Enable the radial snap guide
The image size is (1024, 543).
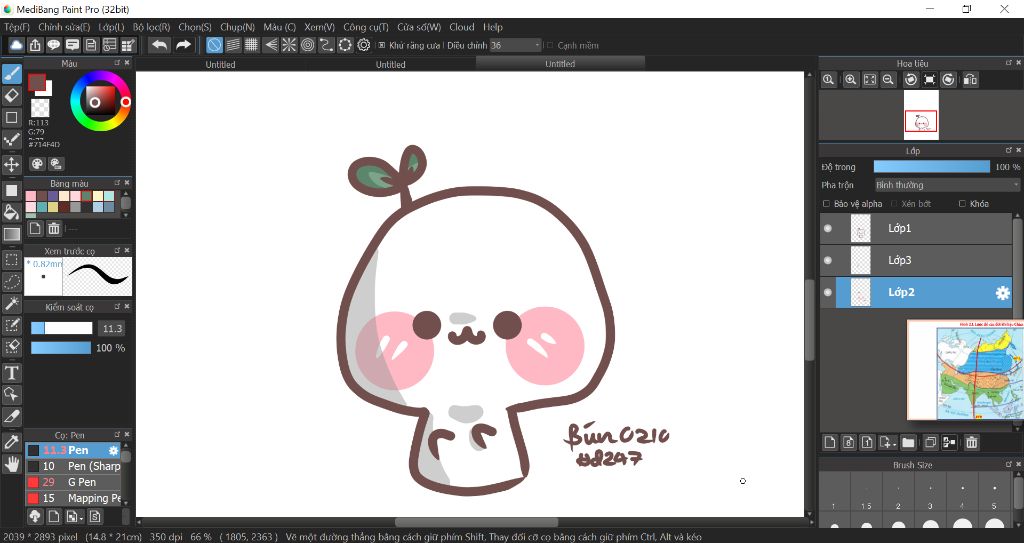point(289,44)
